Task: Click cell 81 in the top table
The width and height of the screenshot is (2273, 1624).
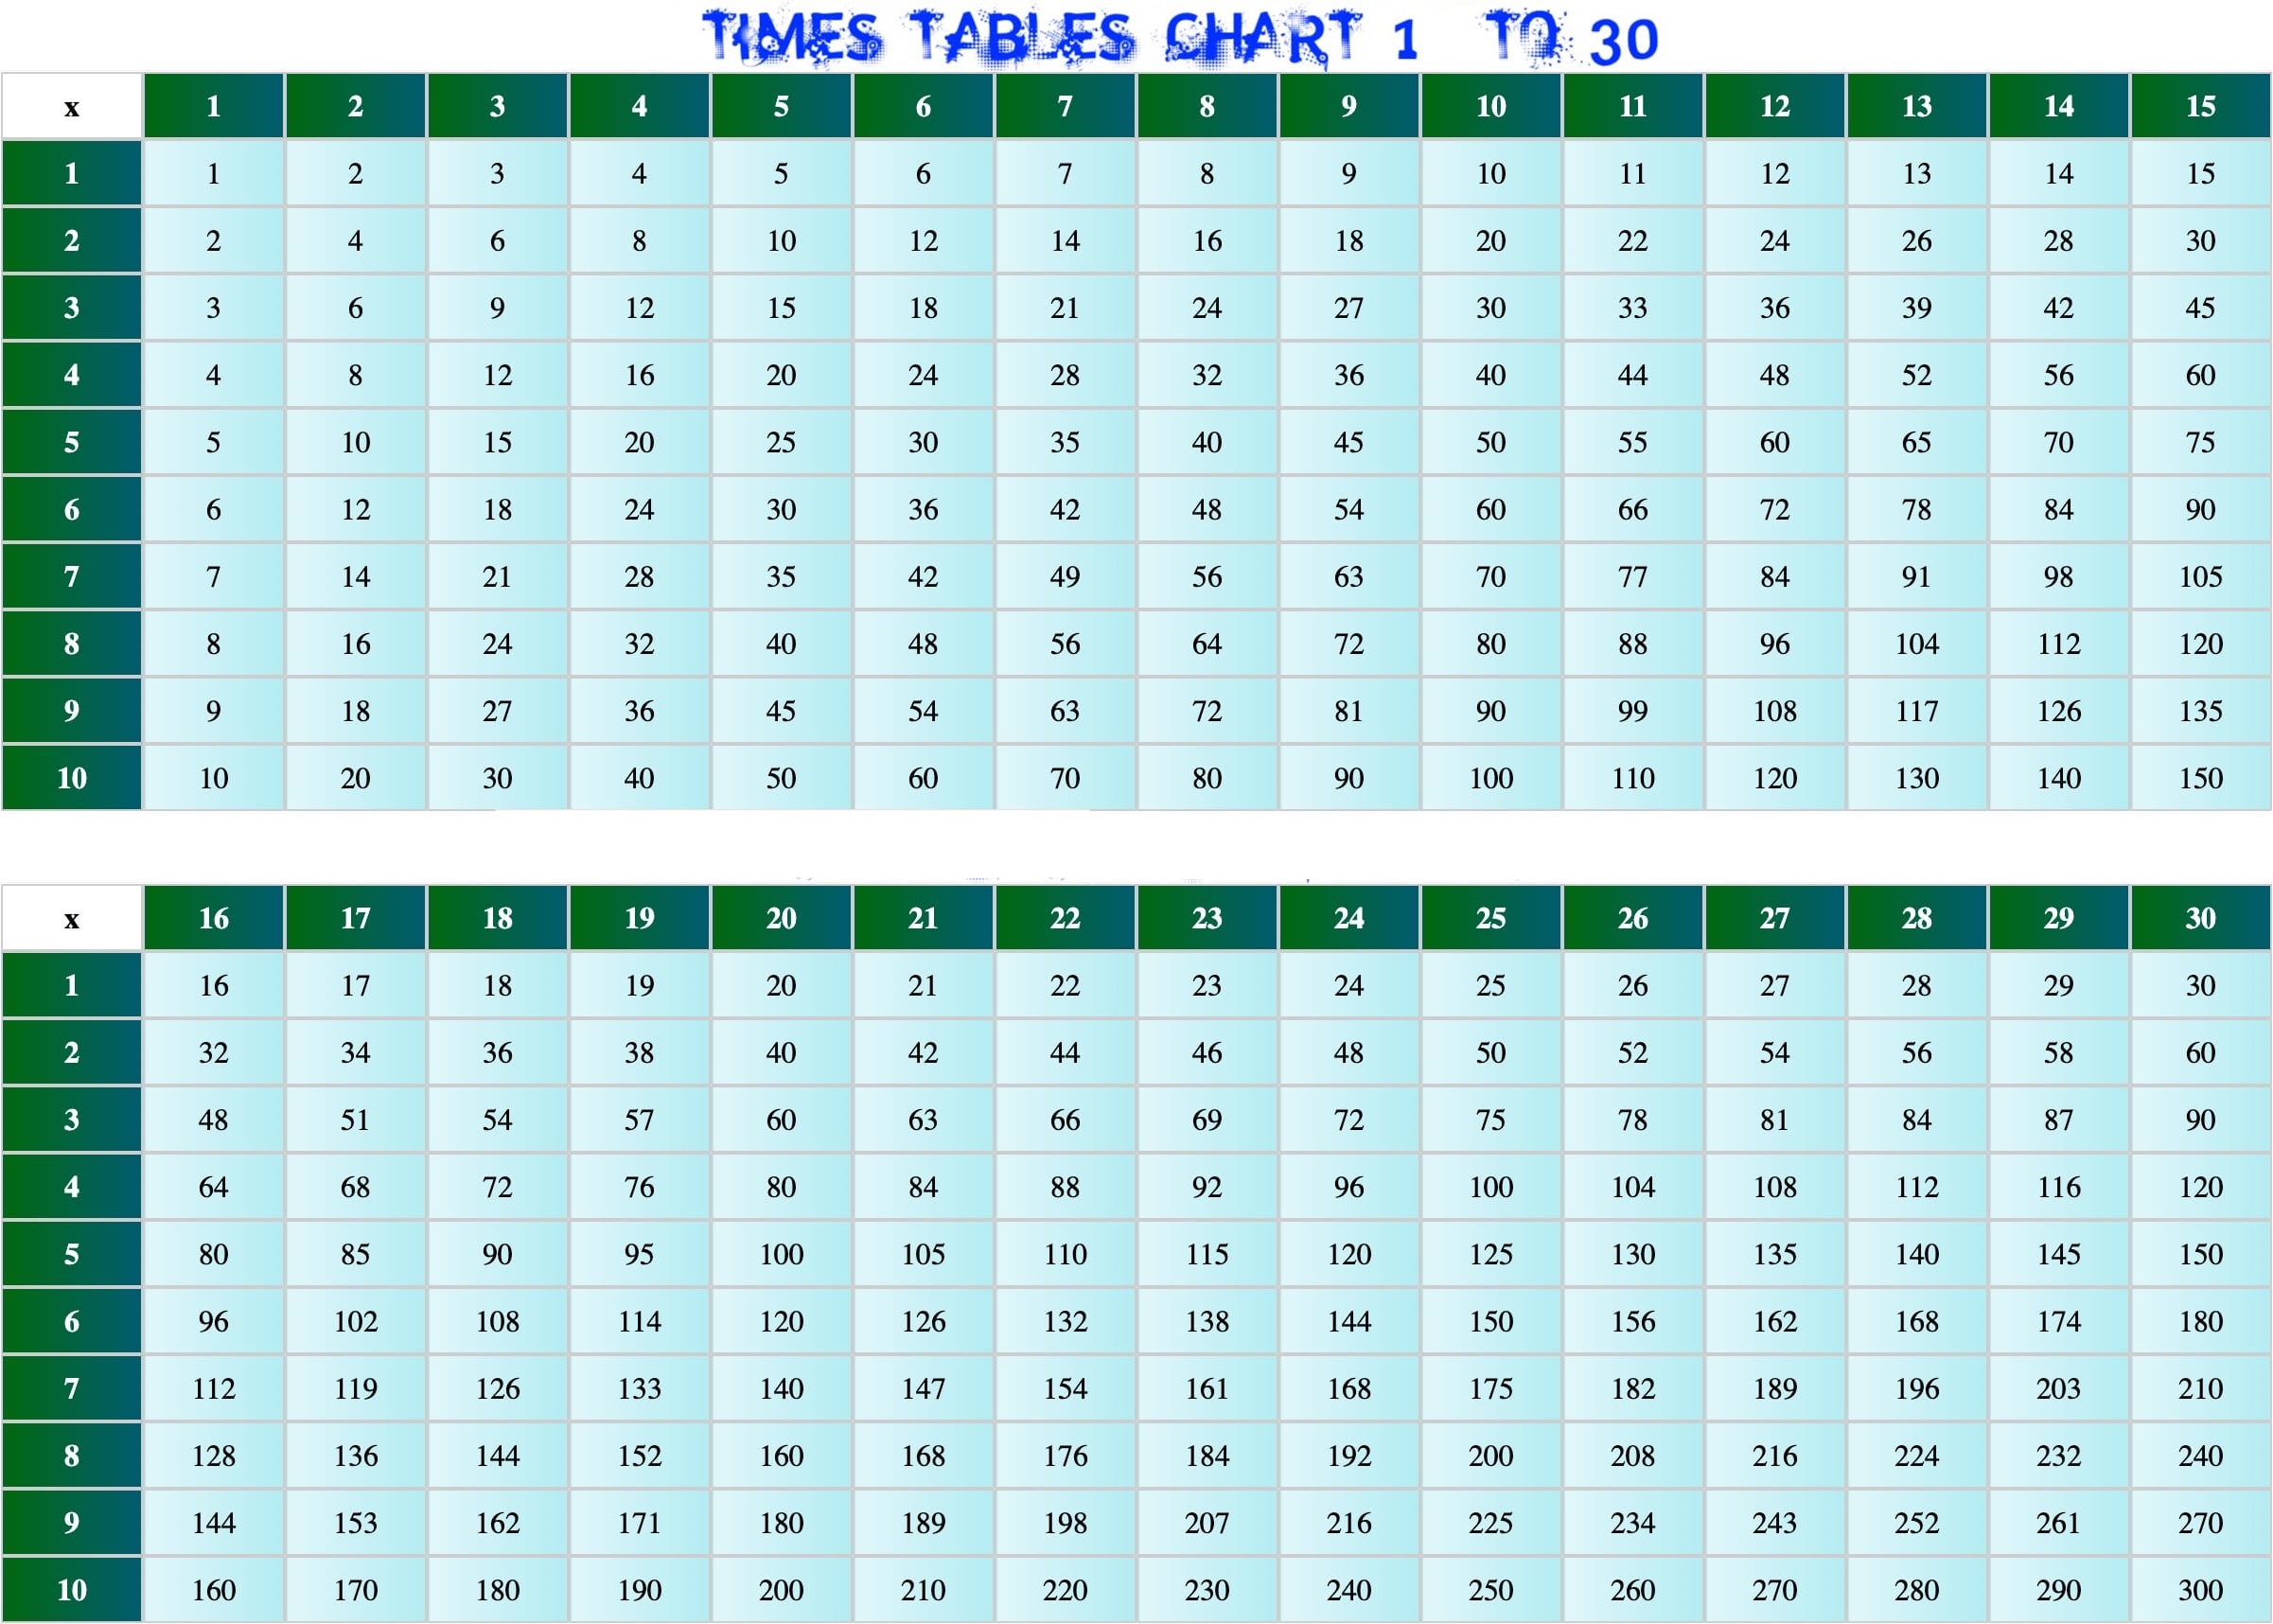Action: click(x=1349, y=711)
